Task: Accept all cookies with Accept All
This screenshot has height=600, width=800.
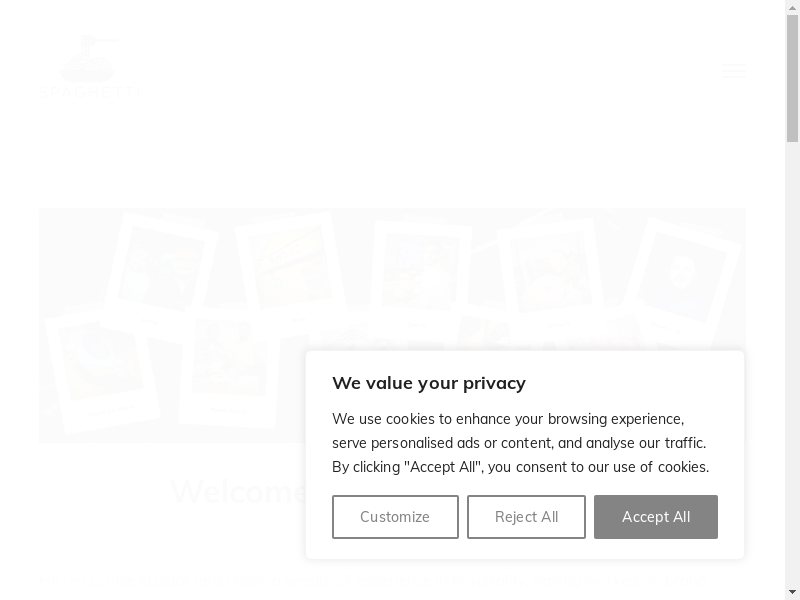Action: coord(656,517)
